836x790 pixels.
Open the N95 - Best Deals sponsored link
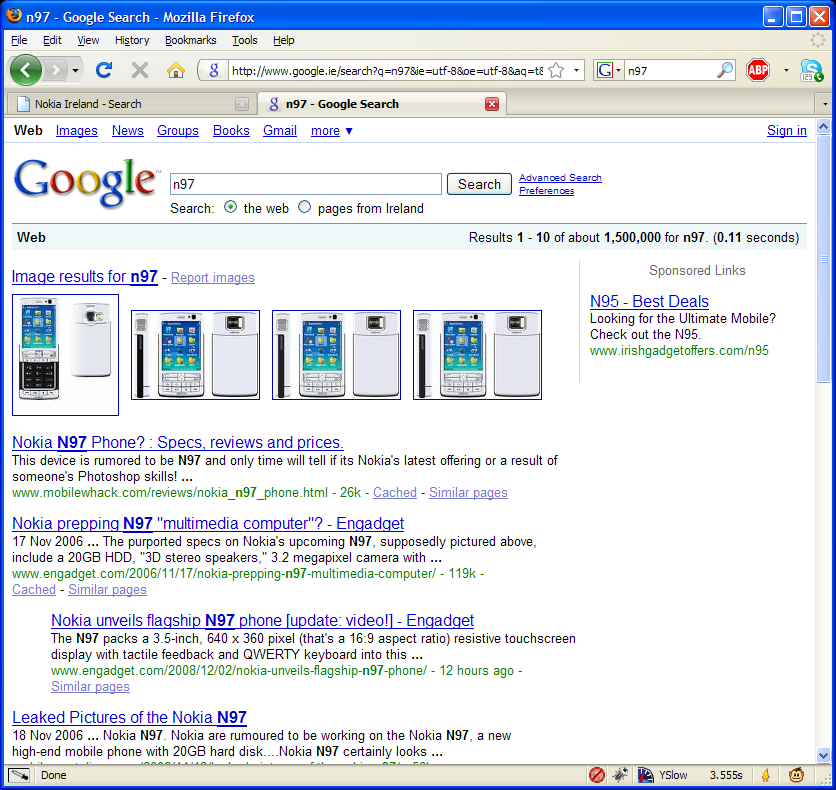click(649, 301)
